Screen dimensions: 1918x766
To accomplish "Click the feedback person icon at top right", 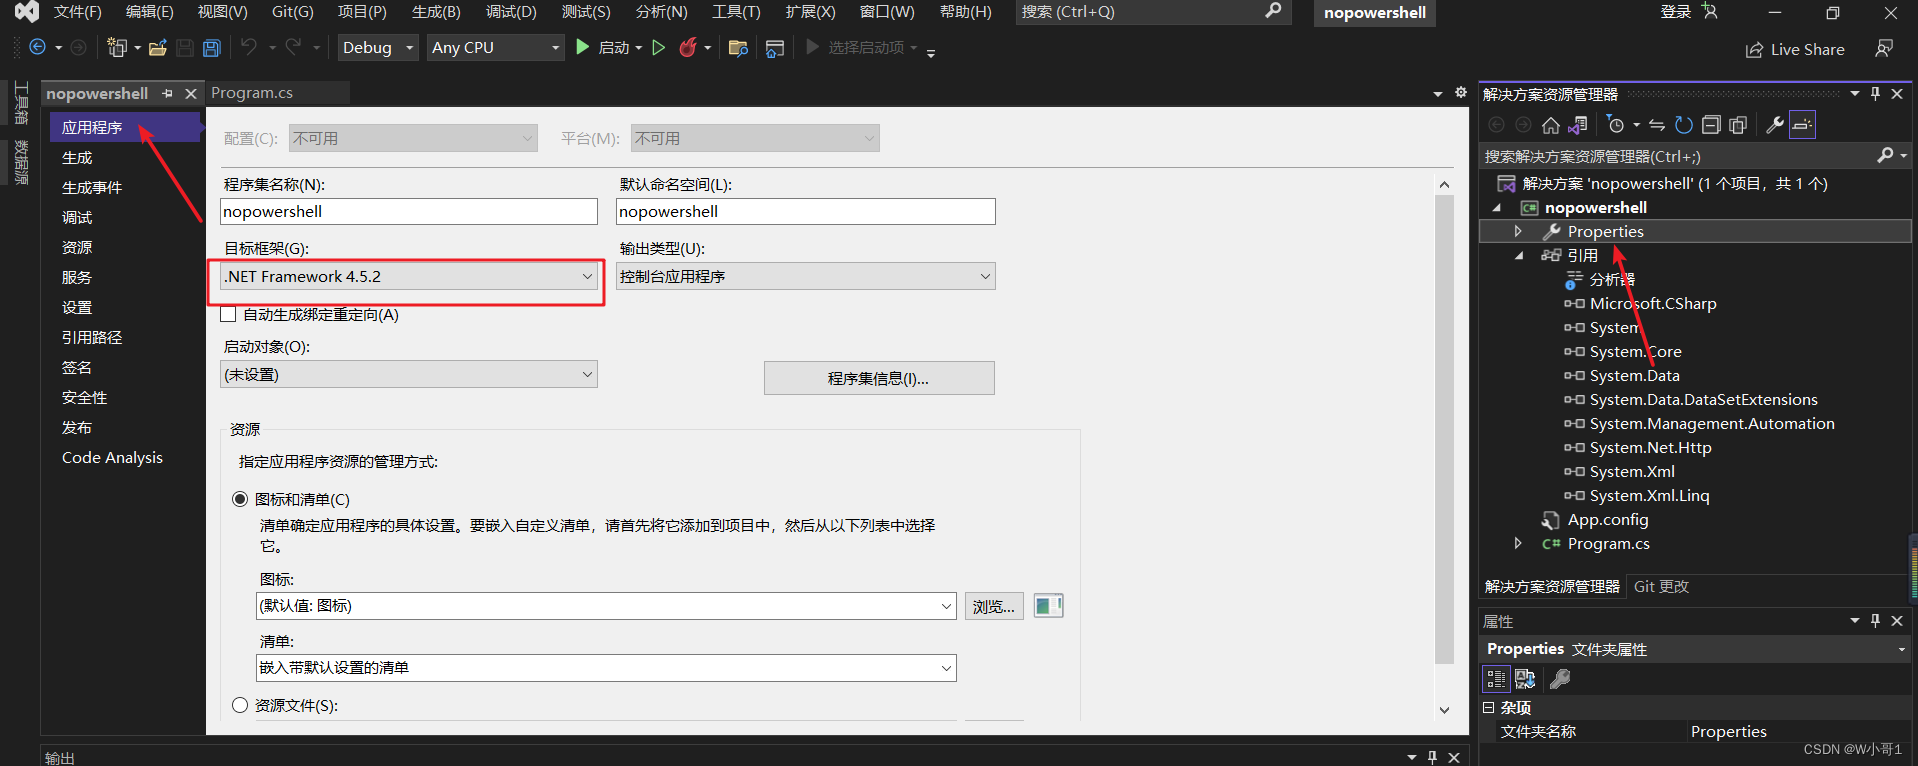I will pyautogui.click(x=1884, y=48).
